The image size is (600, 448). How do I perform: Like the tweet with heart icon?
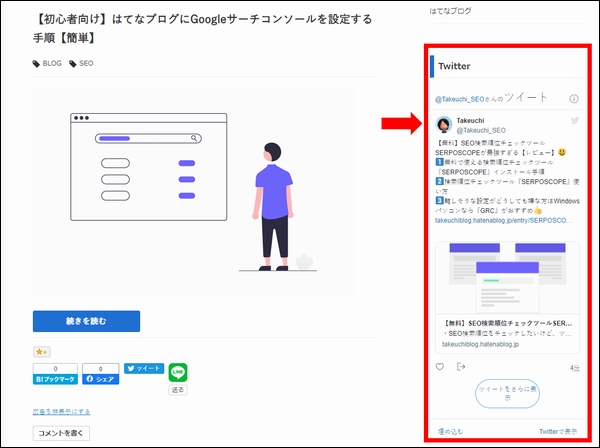click(x=440, y=367)
